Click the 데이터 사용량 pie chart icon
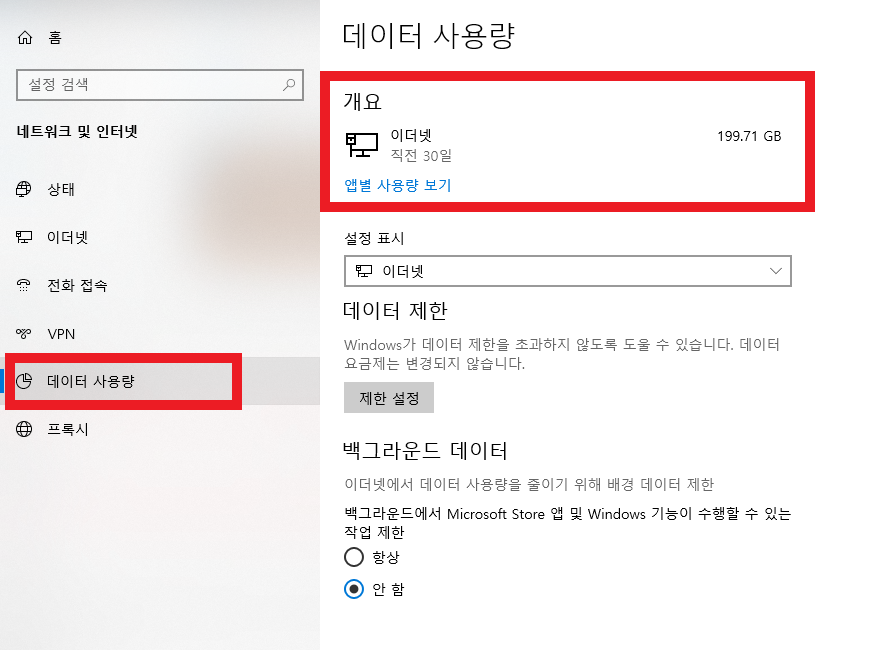The height and width of the screenshot is (650, 894). coord(24,381)
